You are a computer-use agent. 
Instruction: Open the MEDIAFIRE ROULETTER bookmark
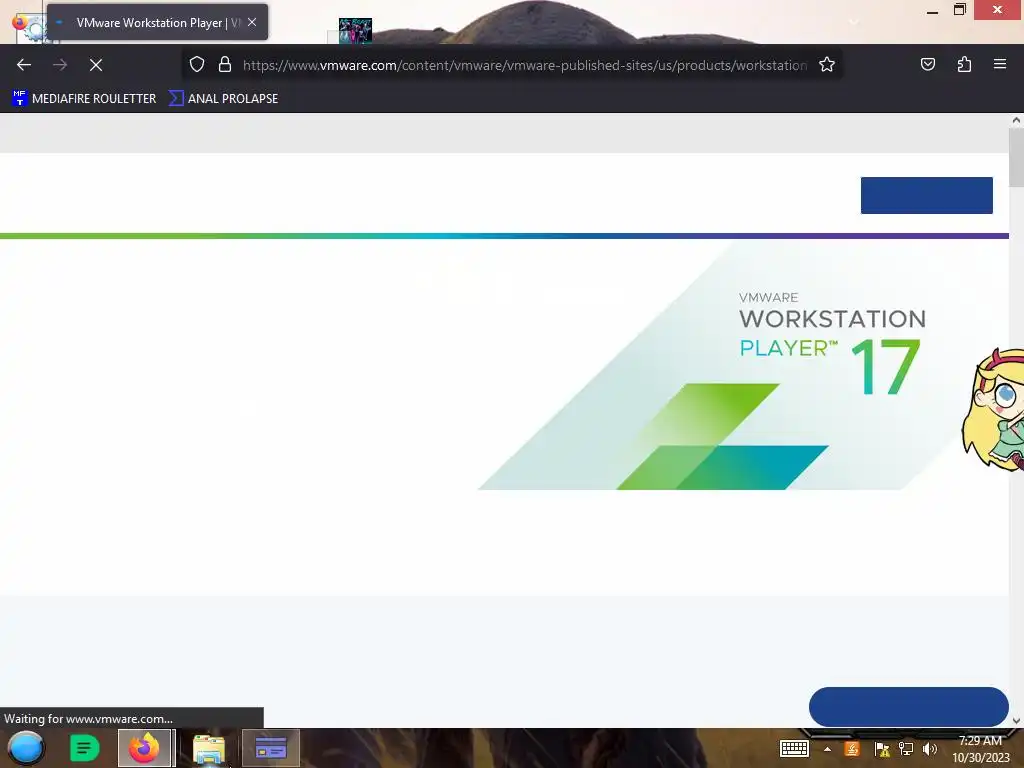point(84,99)
